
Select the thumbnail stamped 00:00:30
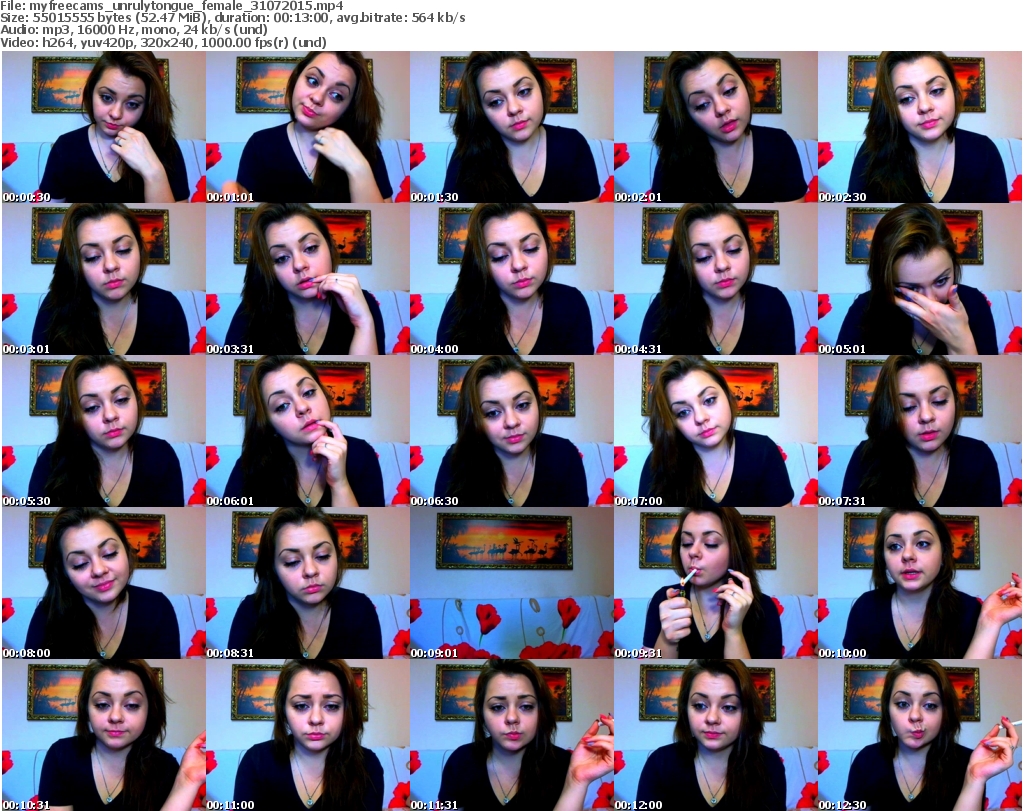point(104,127)
